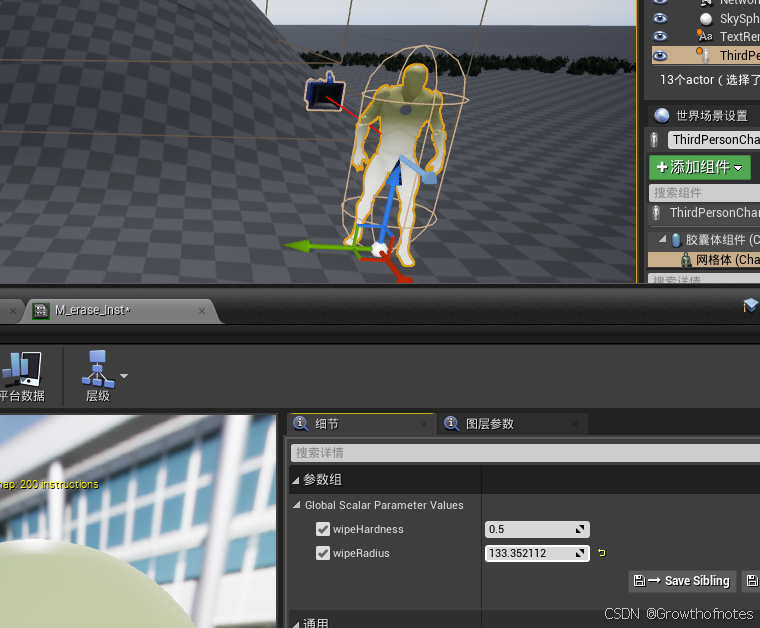Click the wipeHardness parameter label
Image resolution: width=760 pixels, height=628 pixels.
pyautogui.click(x=368, y=529)
